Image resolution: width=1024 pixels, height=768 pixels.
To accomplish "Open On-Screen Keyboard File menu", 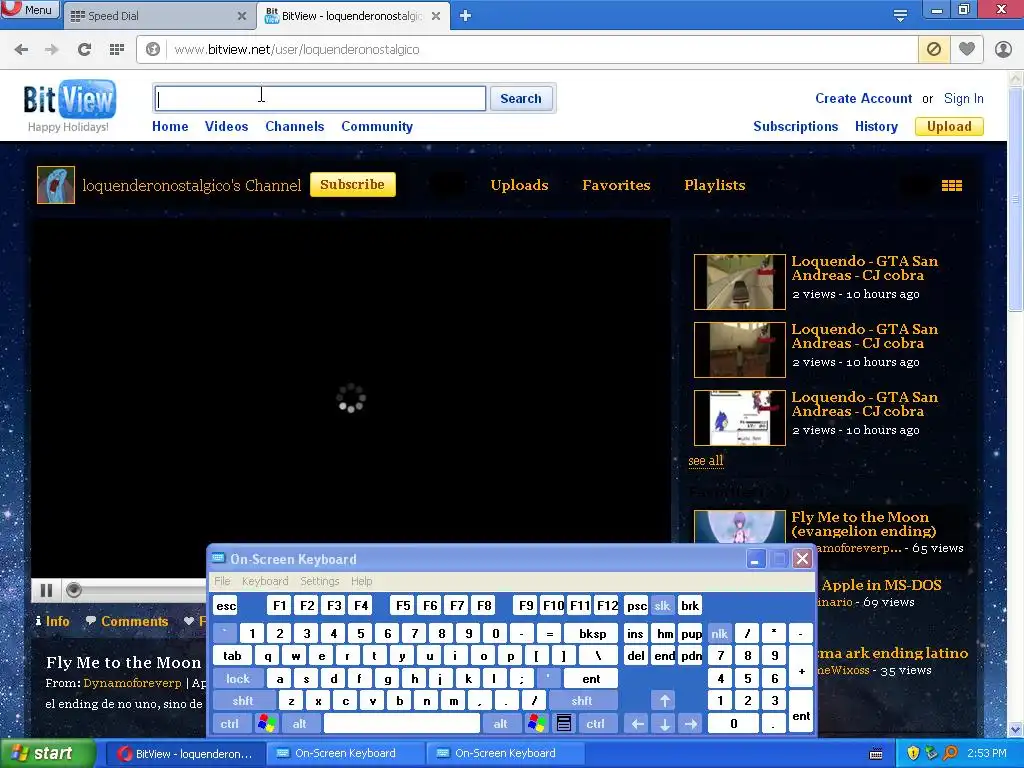I will point(223,581).
